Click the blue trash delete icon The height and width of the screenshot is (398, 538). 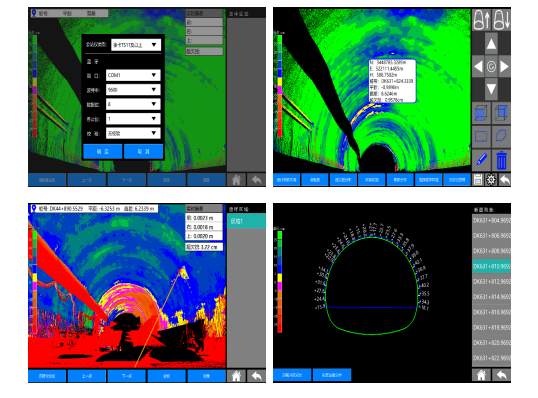501,160
